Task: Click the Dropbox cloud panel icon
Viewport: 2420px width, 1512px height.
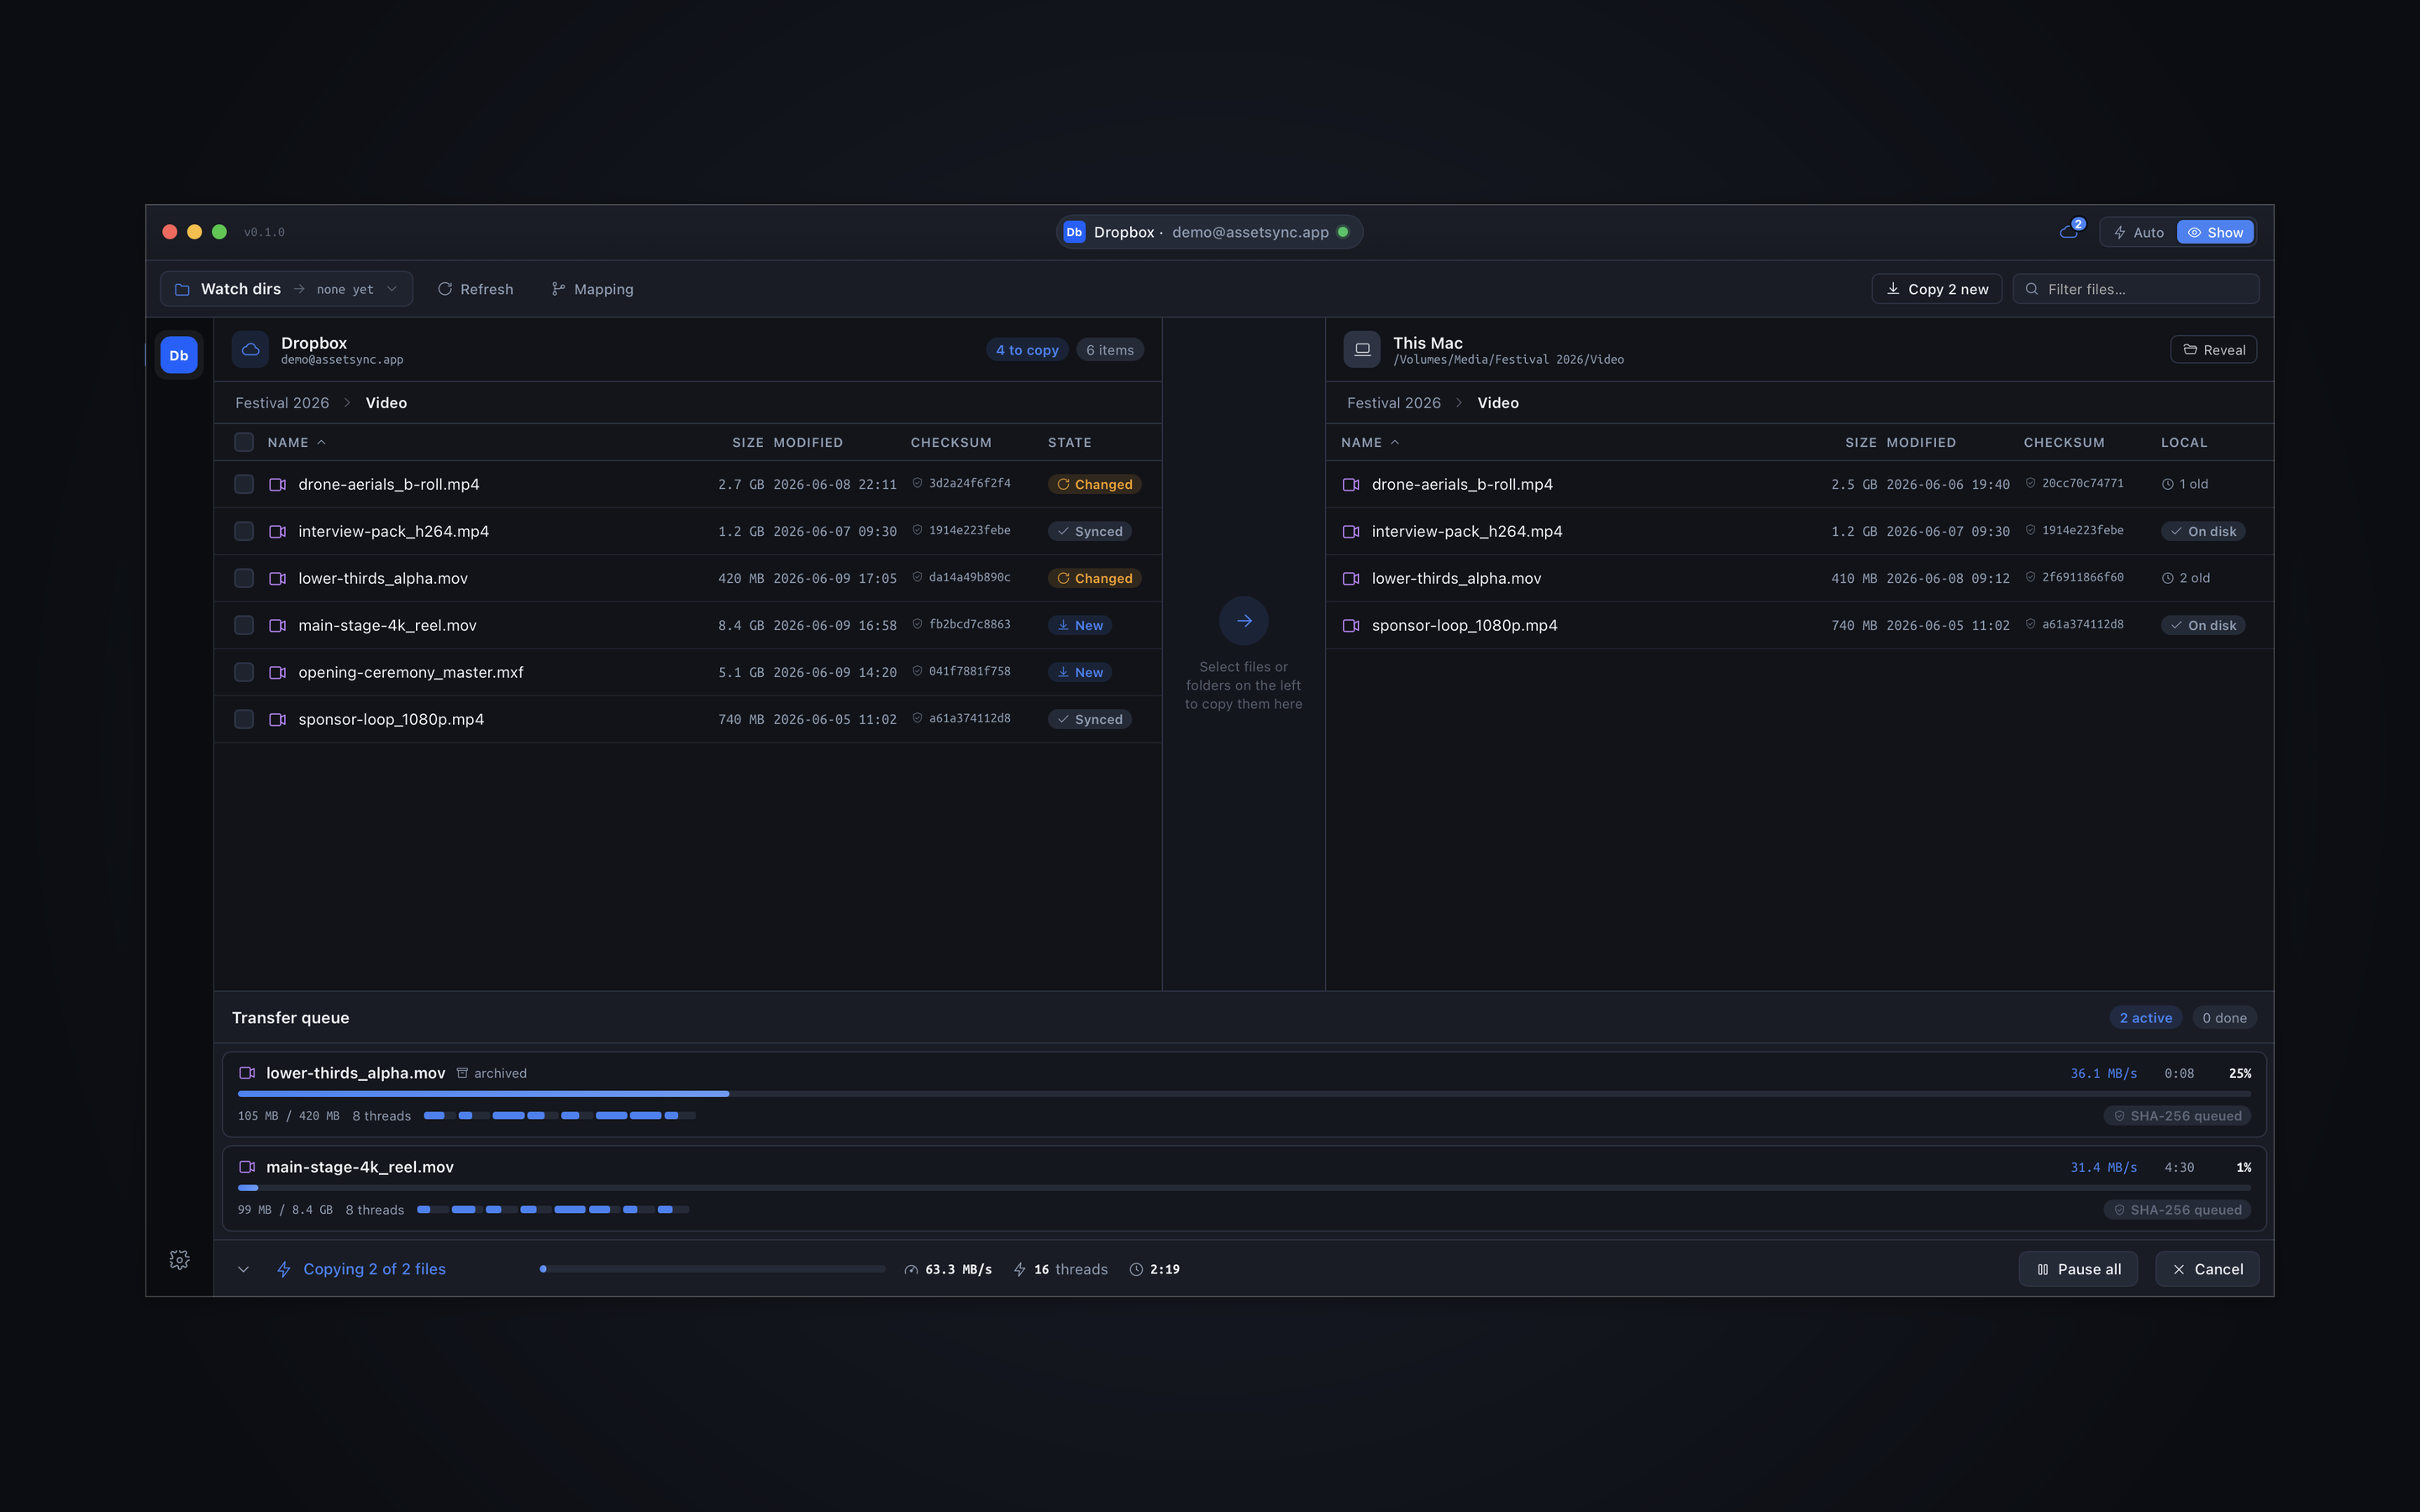Action: coord(250,349)
